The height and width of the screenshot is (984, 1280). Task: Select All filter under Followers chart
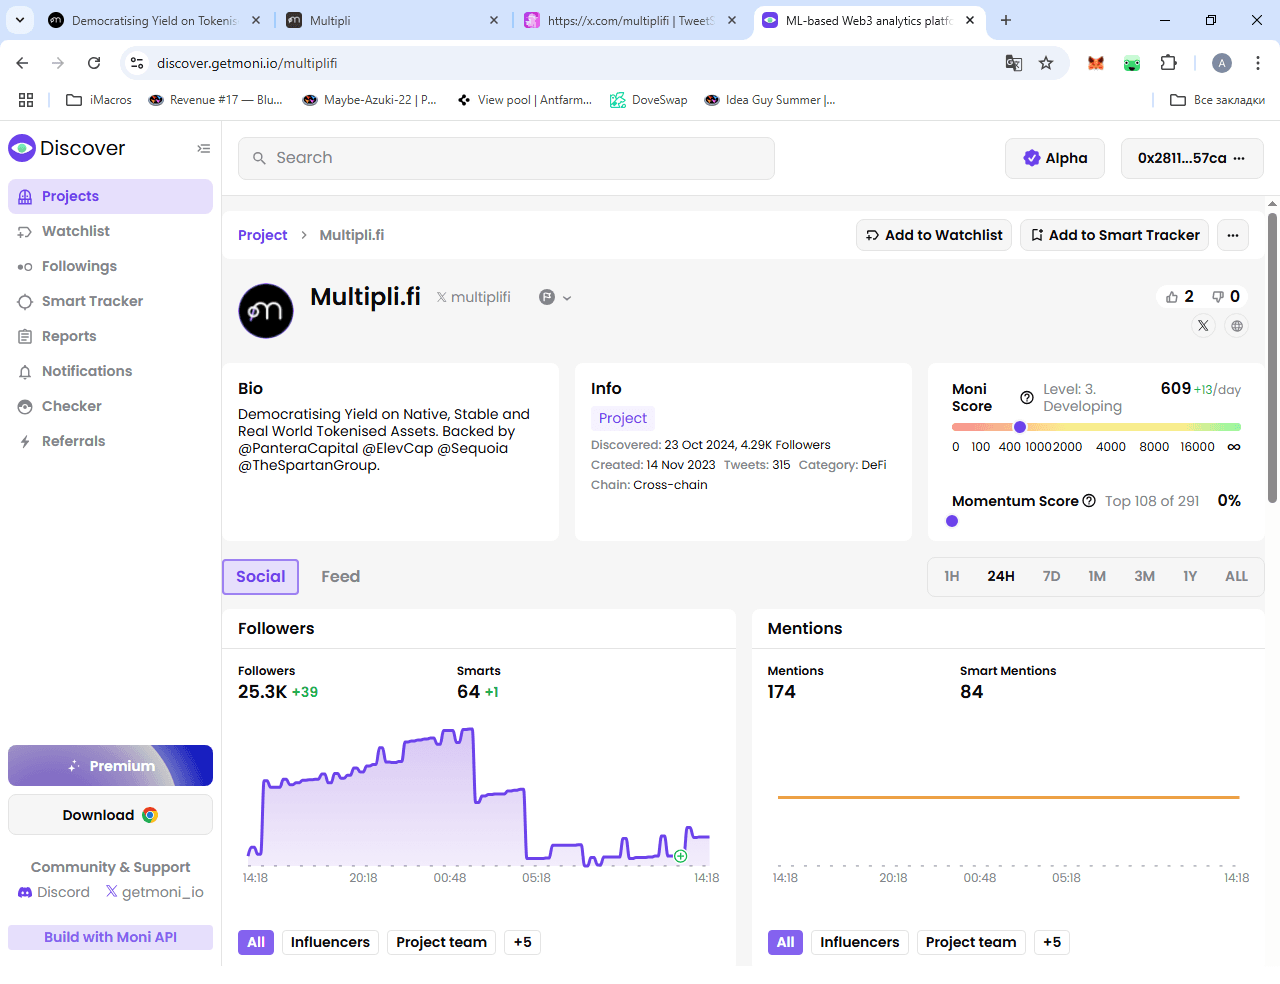click(256, 942)
